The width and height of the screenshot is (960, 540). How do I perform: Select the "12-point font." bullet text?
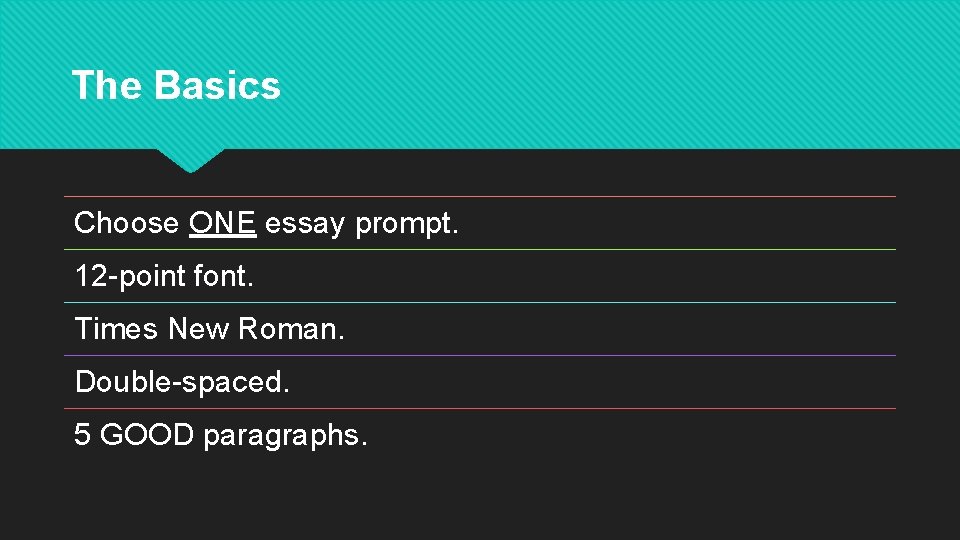pos(164,276)
